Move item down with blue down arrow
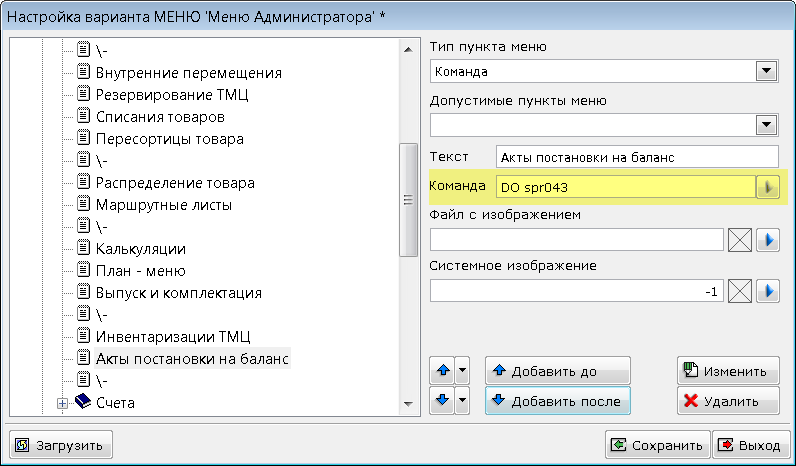 click(x=443, y=401)
